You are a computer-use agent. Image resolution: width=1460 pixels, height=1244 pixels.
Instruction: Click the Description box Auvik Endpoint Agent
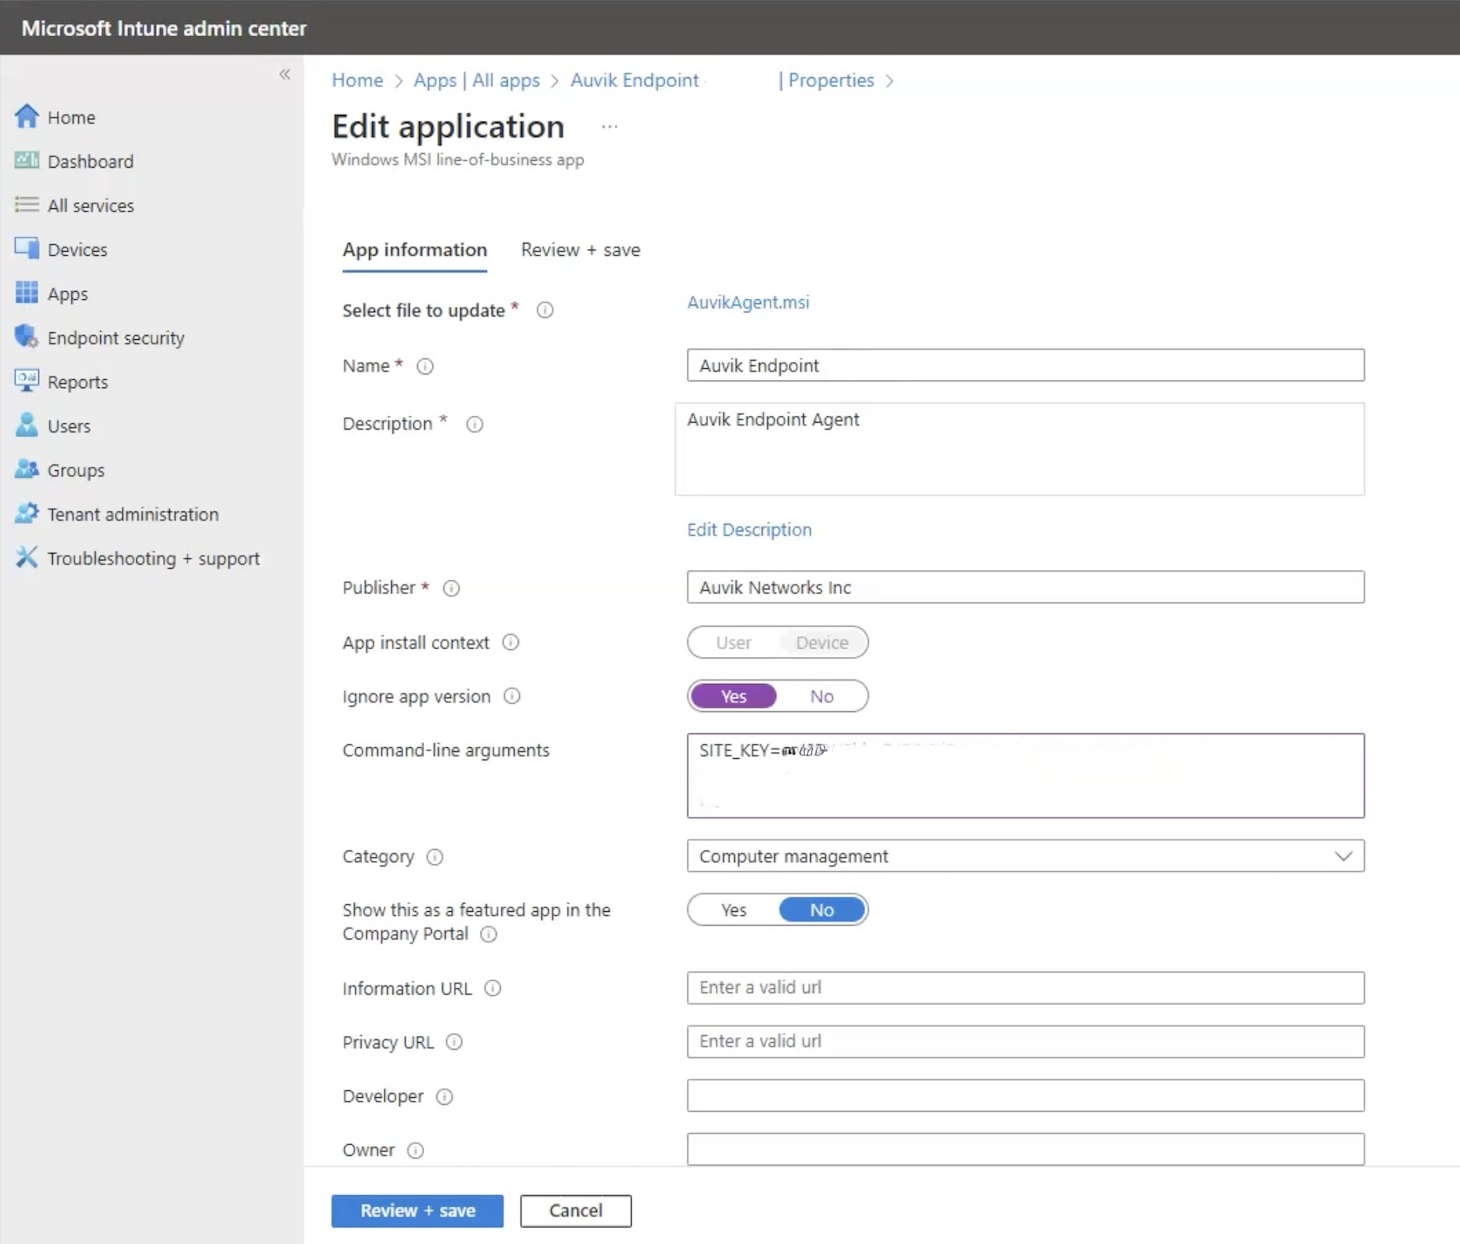click(x=1020, y=449)
